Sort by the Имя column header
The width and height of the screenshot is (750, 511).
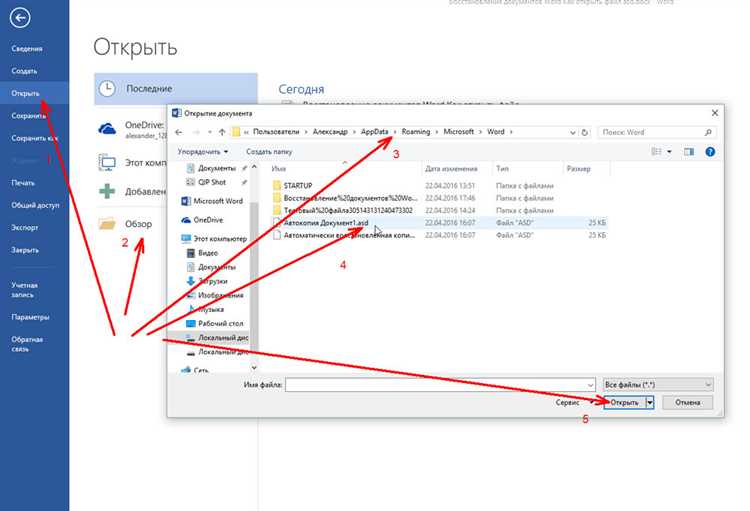click(279, 169)
